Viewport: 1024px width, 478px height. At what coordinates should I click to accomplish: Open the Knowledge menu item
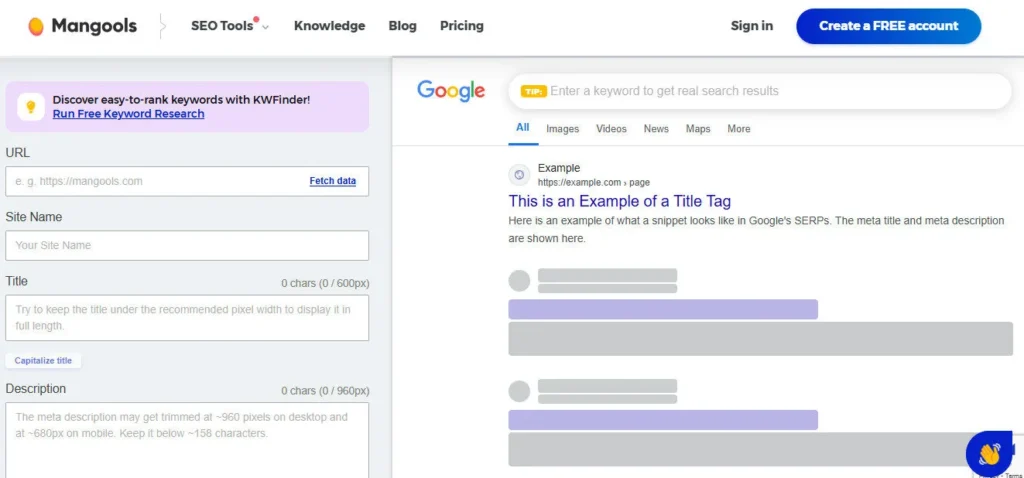tap(329, 26)
